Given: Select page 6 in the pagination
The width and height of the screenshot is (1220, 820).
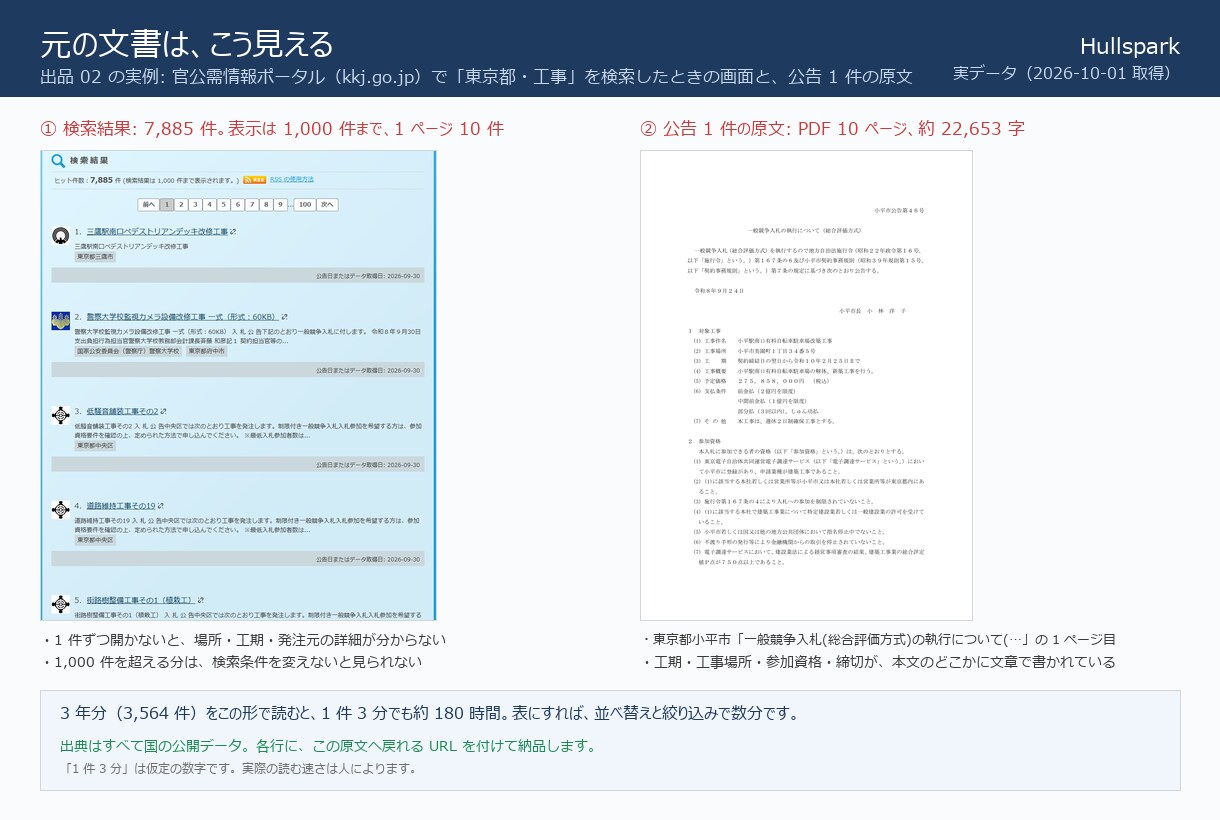Looking at the screenshot, I should tap(238, 205).
